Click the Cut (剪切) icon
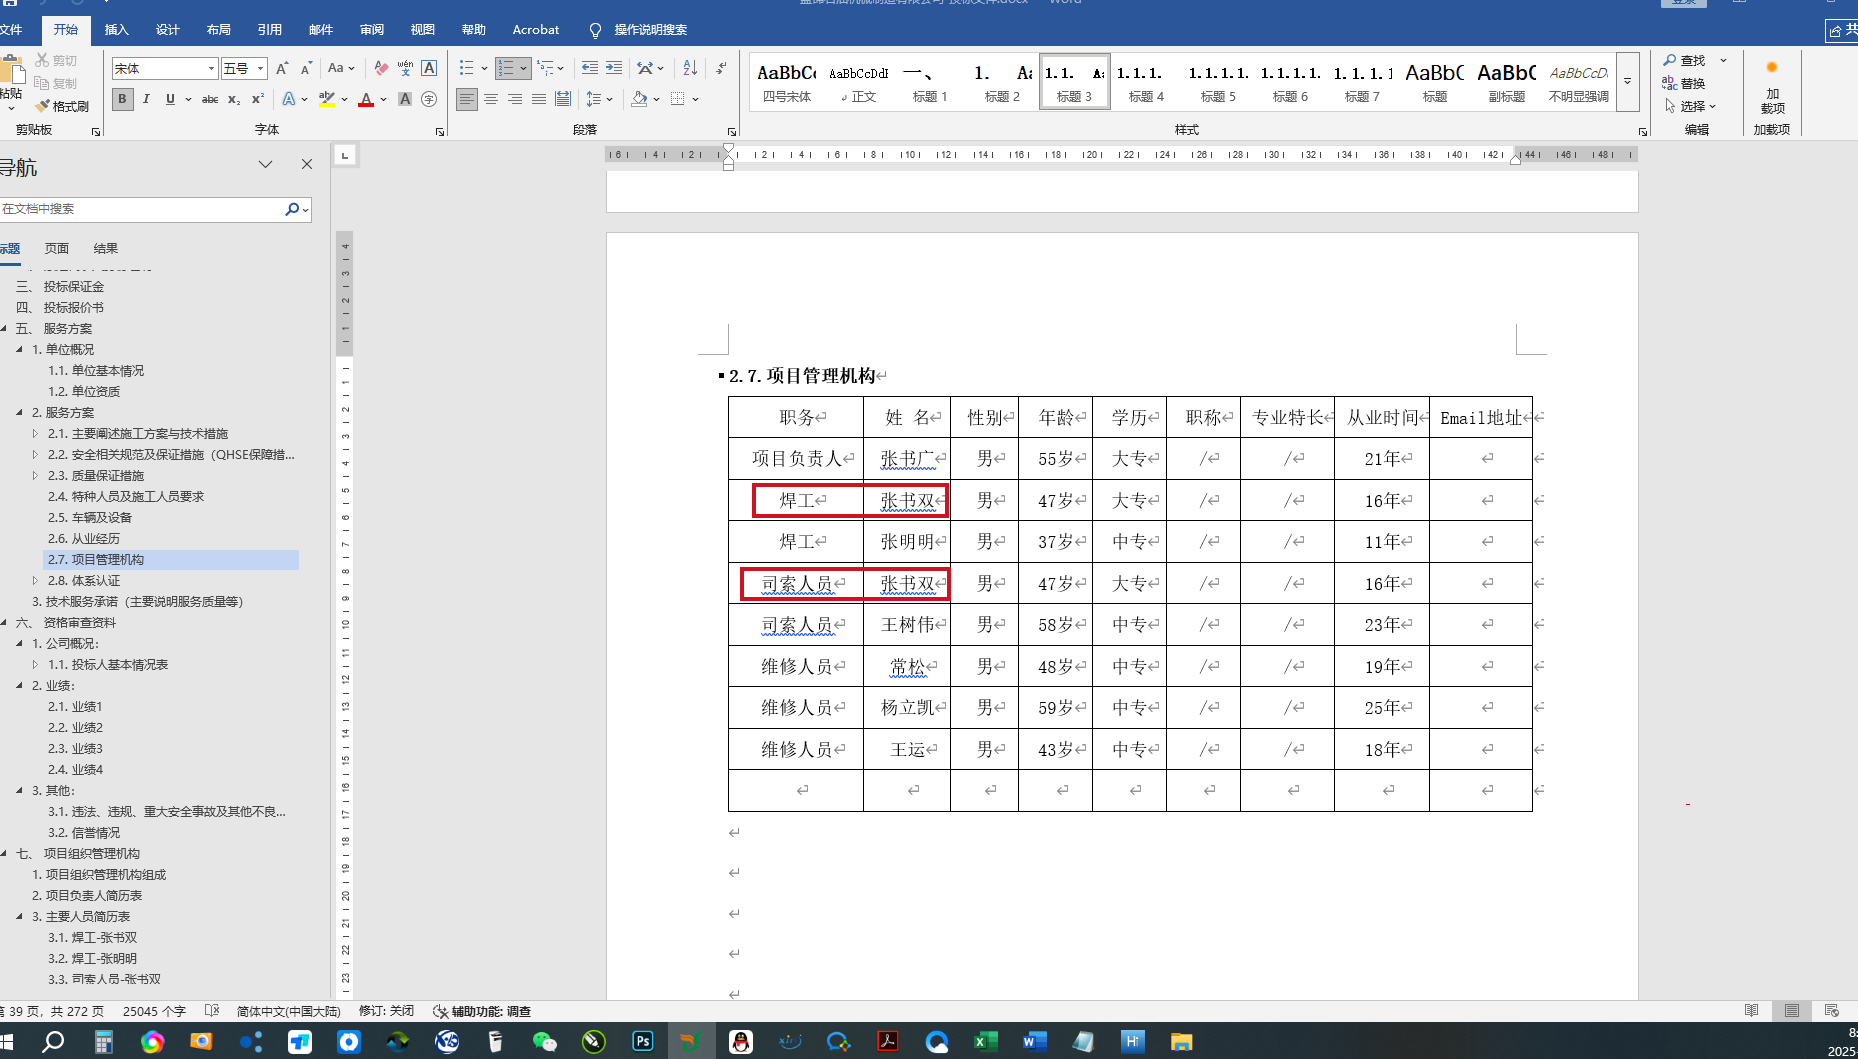The width and height of the screenshot is (1858, 1059). click(x=43, y=60)
